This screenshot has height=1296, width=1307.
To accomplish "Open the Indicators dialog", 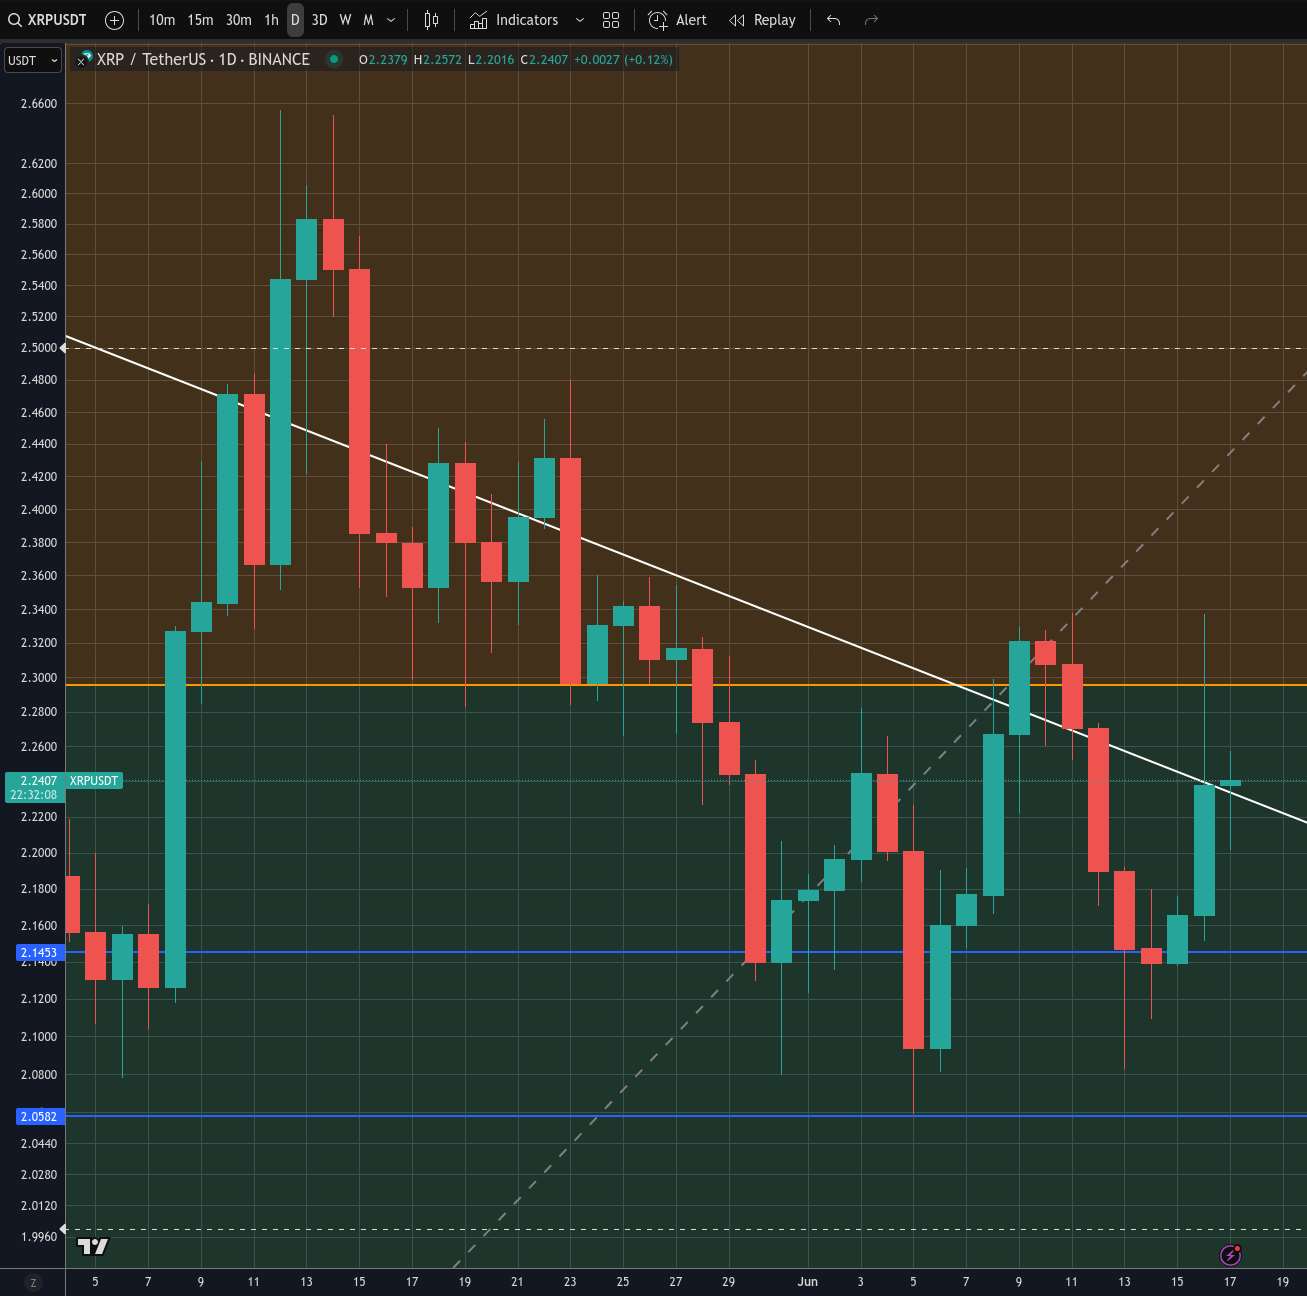I will [514, 20].
